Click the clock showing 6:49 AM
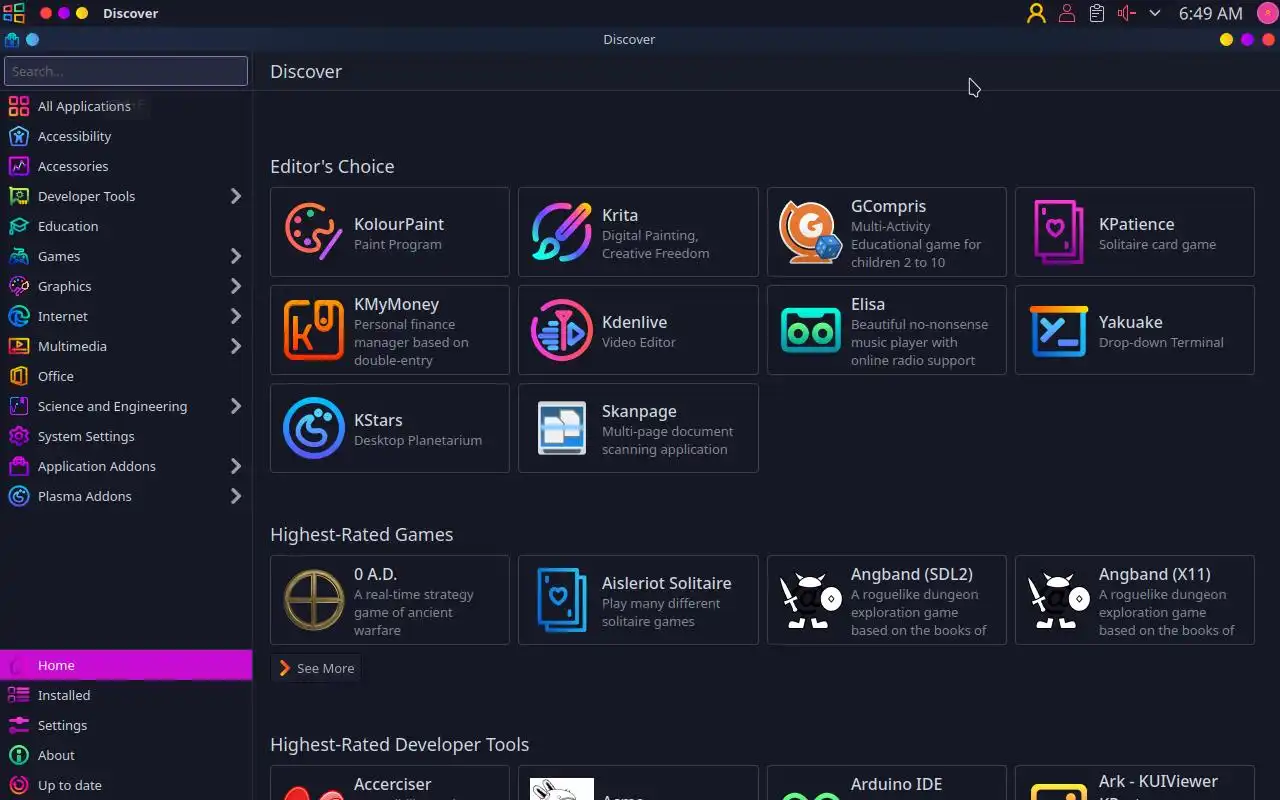 click(x=1210, y=13)
